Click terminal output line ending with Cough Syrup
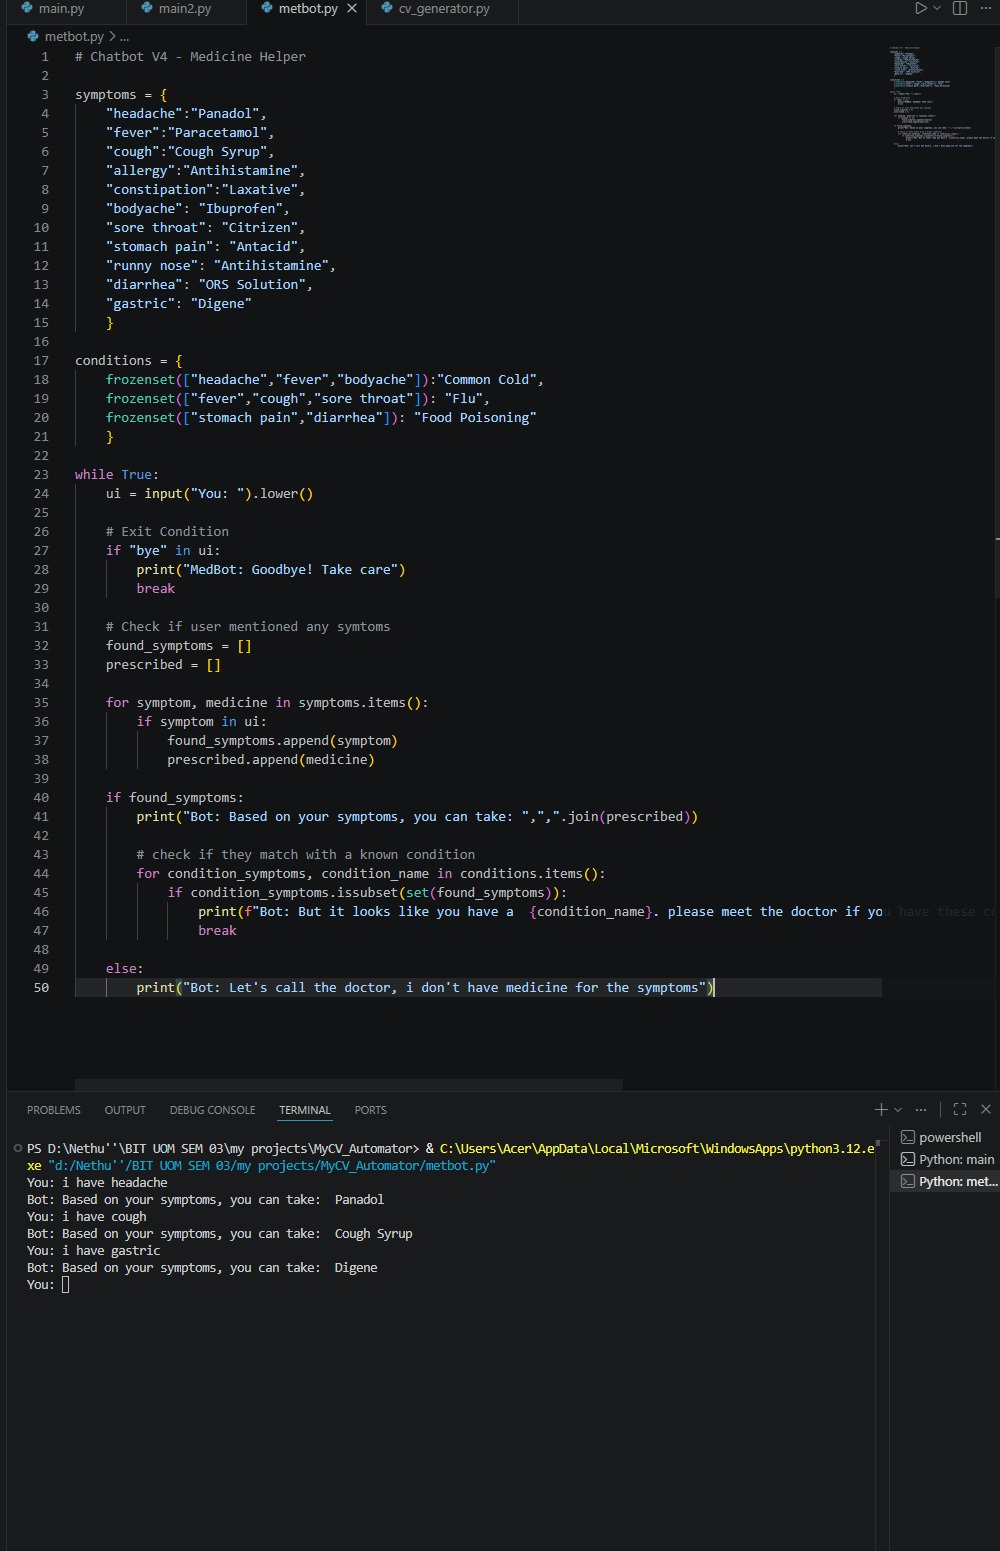1000x1551 pixels. [x=220, y=1233]
